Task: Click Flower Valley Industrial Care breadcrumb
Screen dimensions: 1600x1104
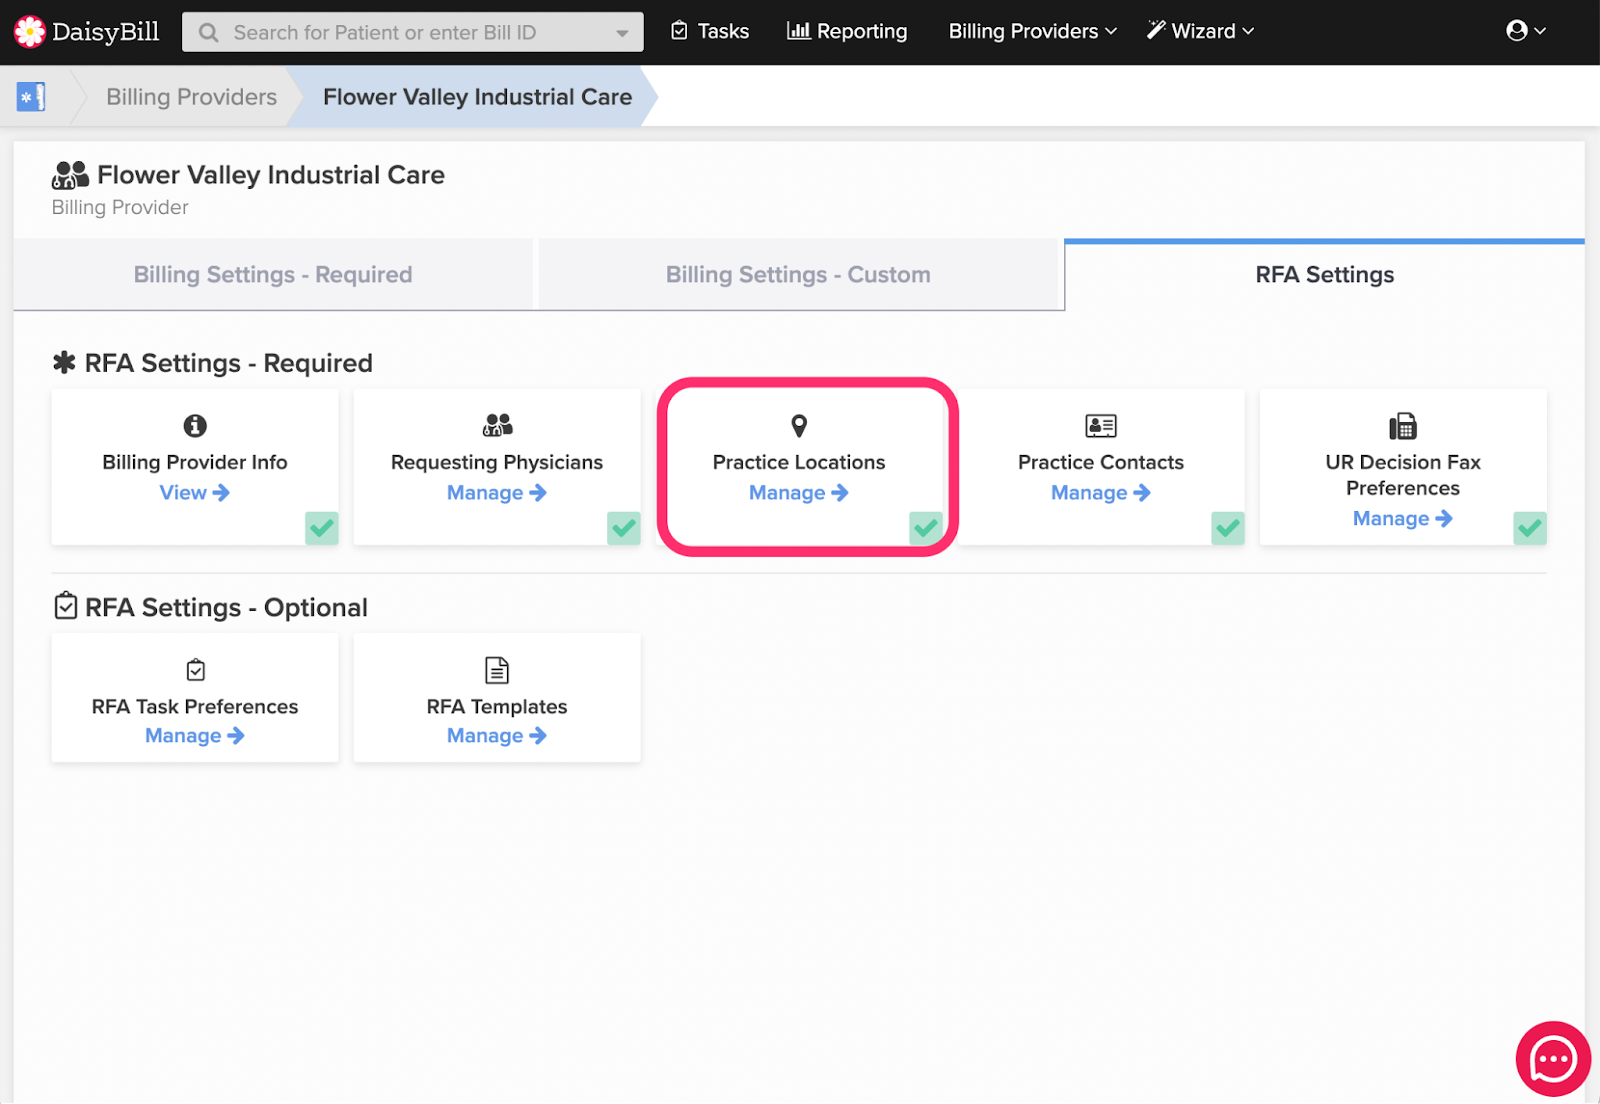Action: (x=477, y=97)
